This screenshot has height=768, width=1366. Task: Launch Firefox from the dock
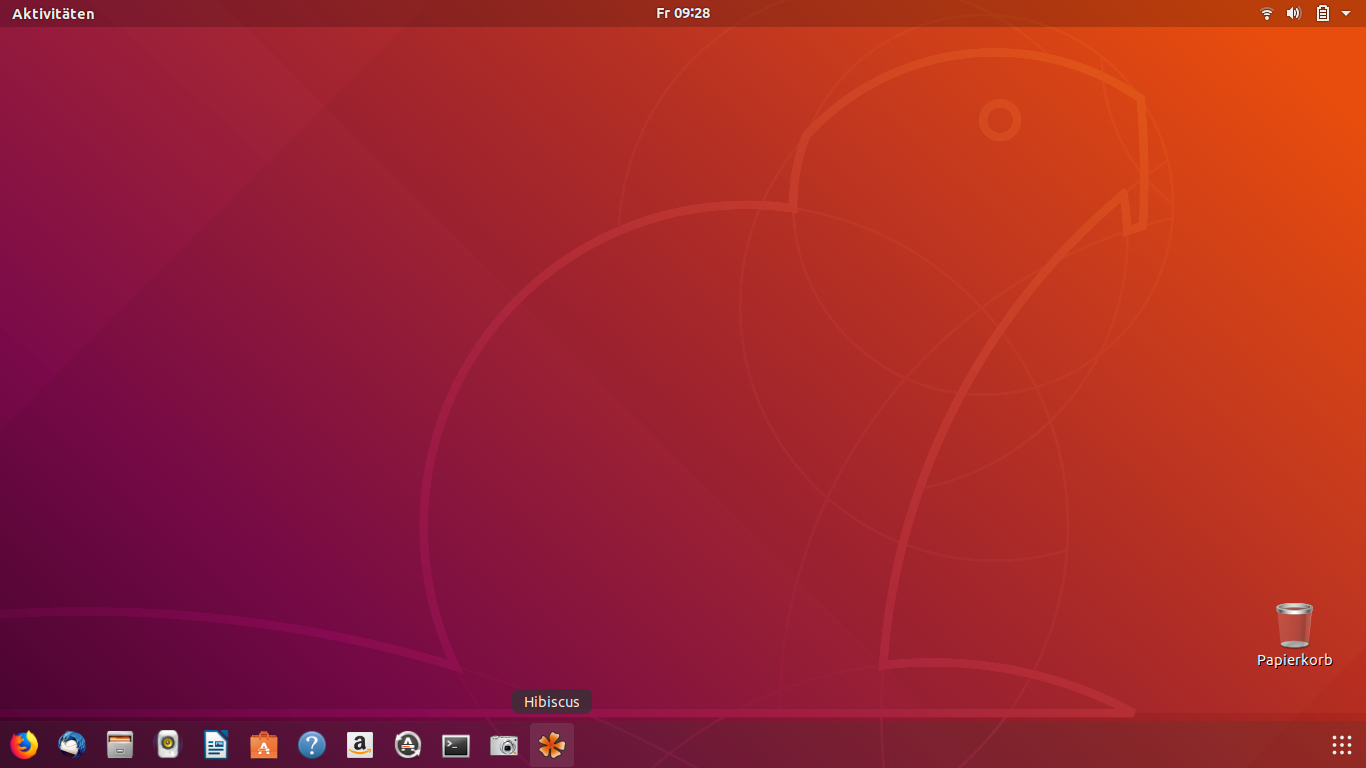click(24, 745)
